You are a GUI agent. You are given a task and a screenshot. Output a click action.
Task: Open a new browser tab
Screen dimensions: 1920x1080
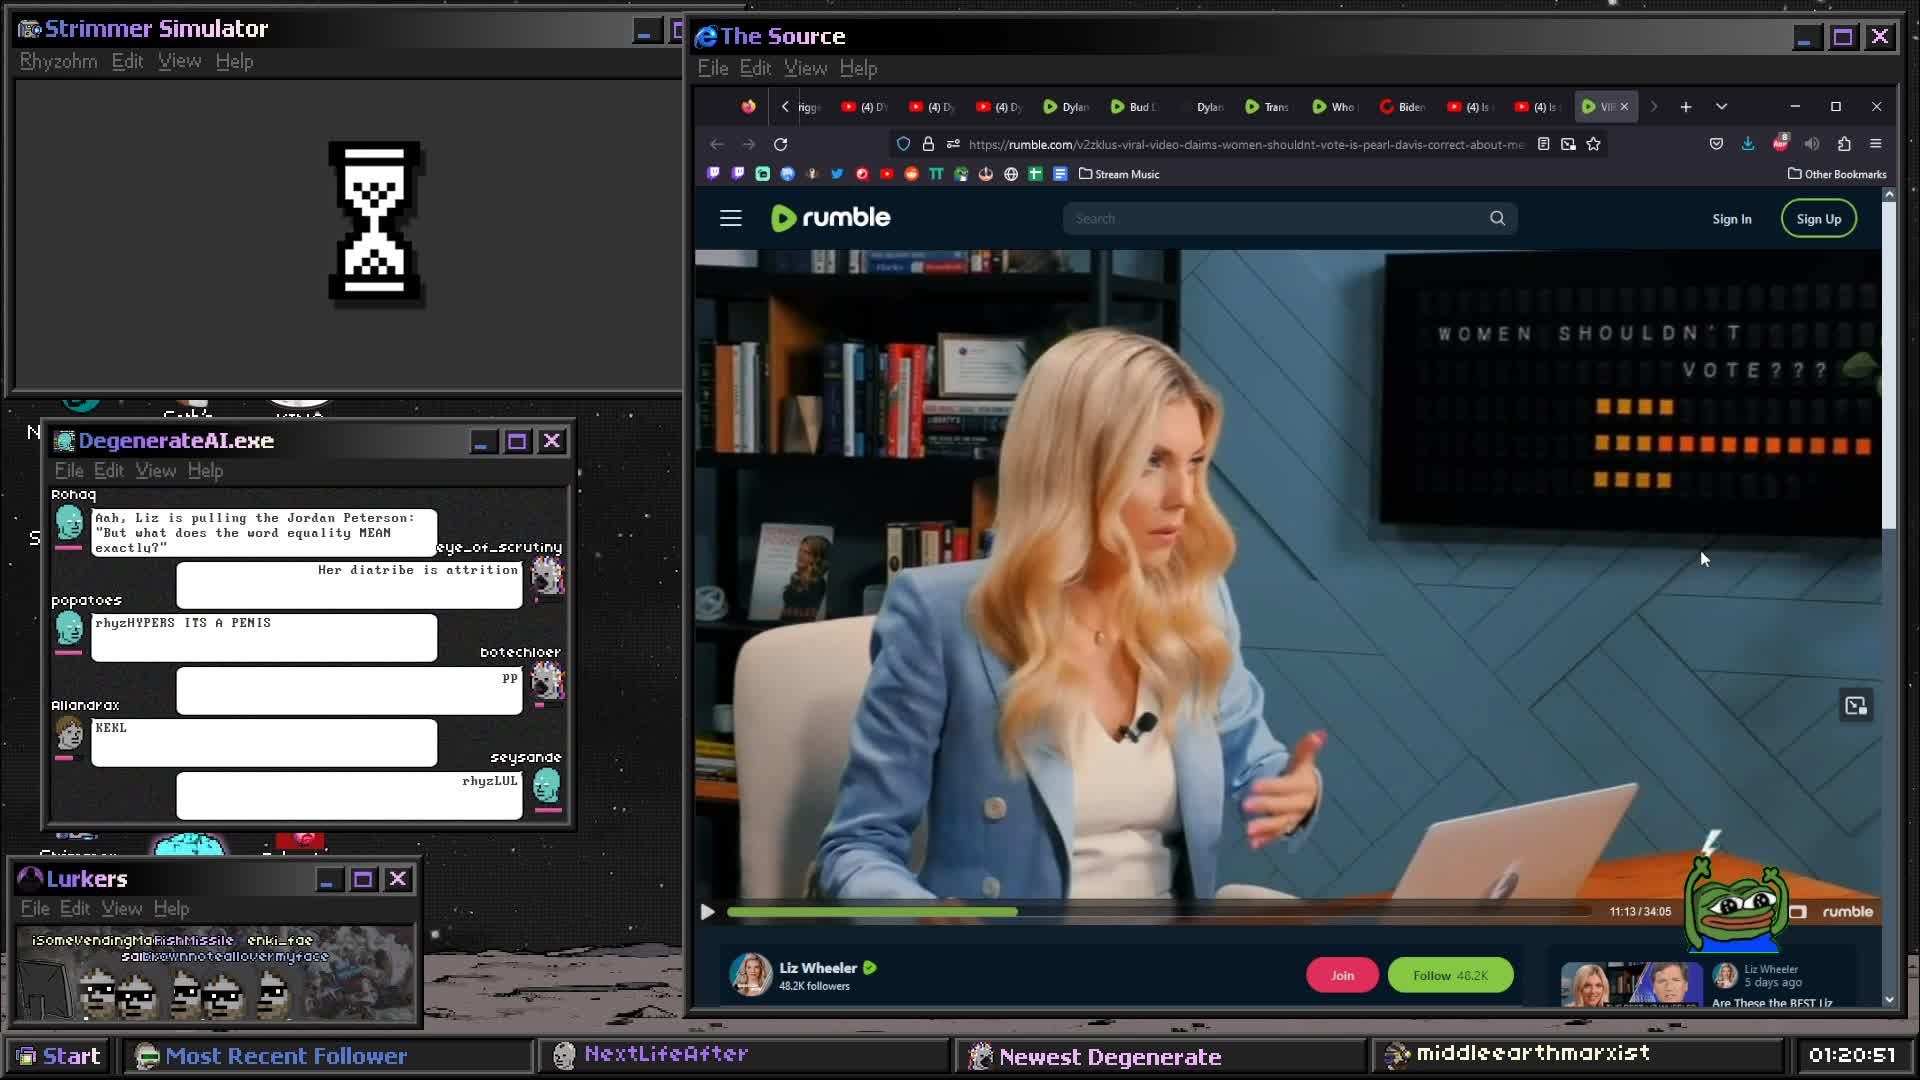(x=1685, y=106)
